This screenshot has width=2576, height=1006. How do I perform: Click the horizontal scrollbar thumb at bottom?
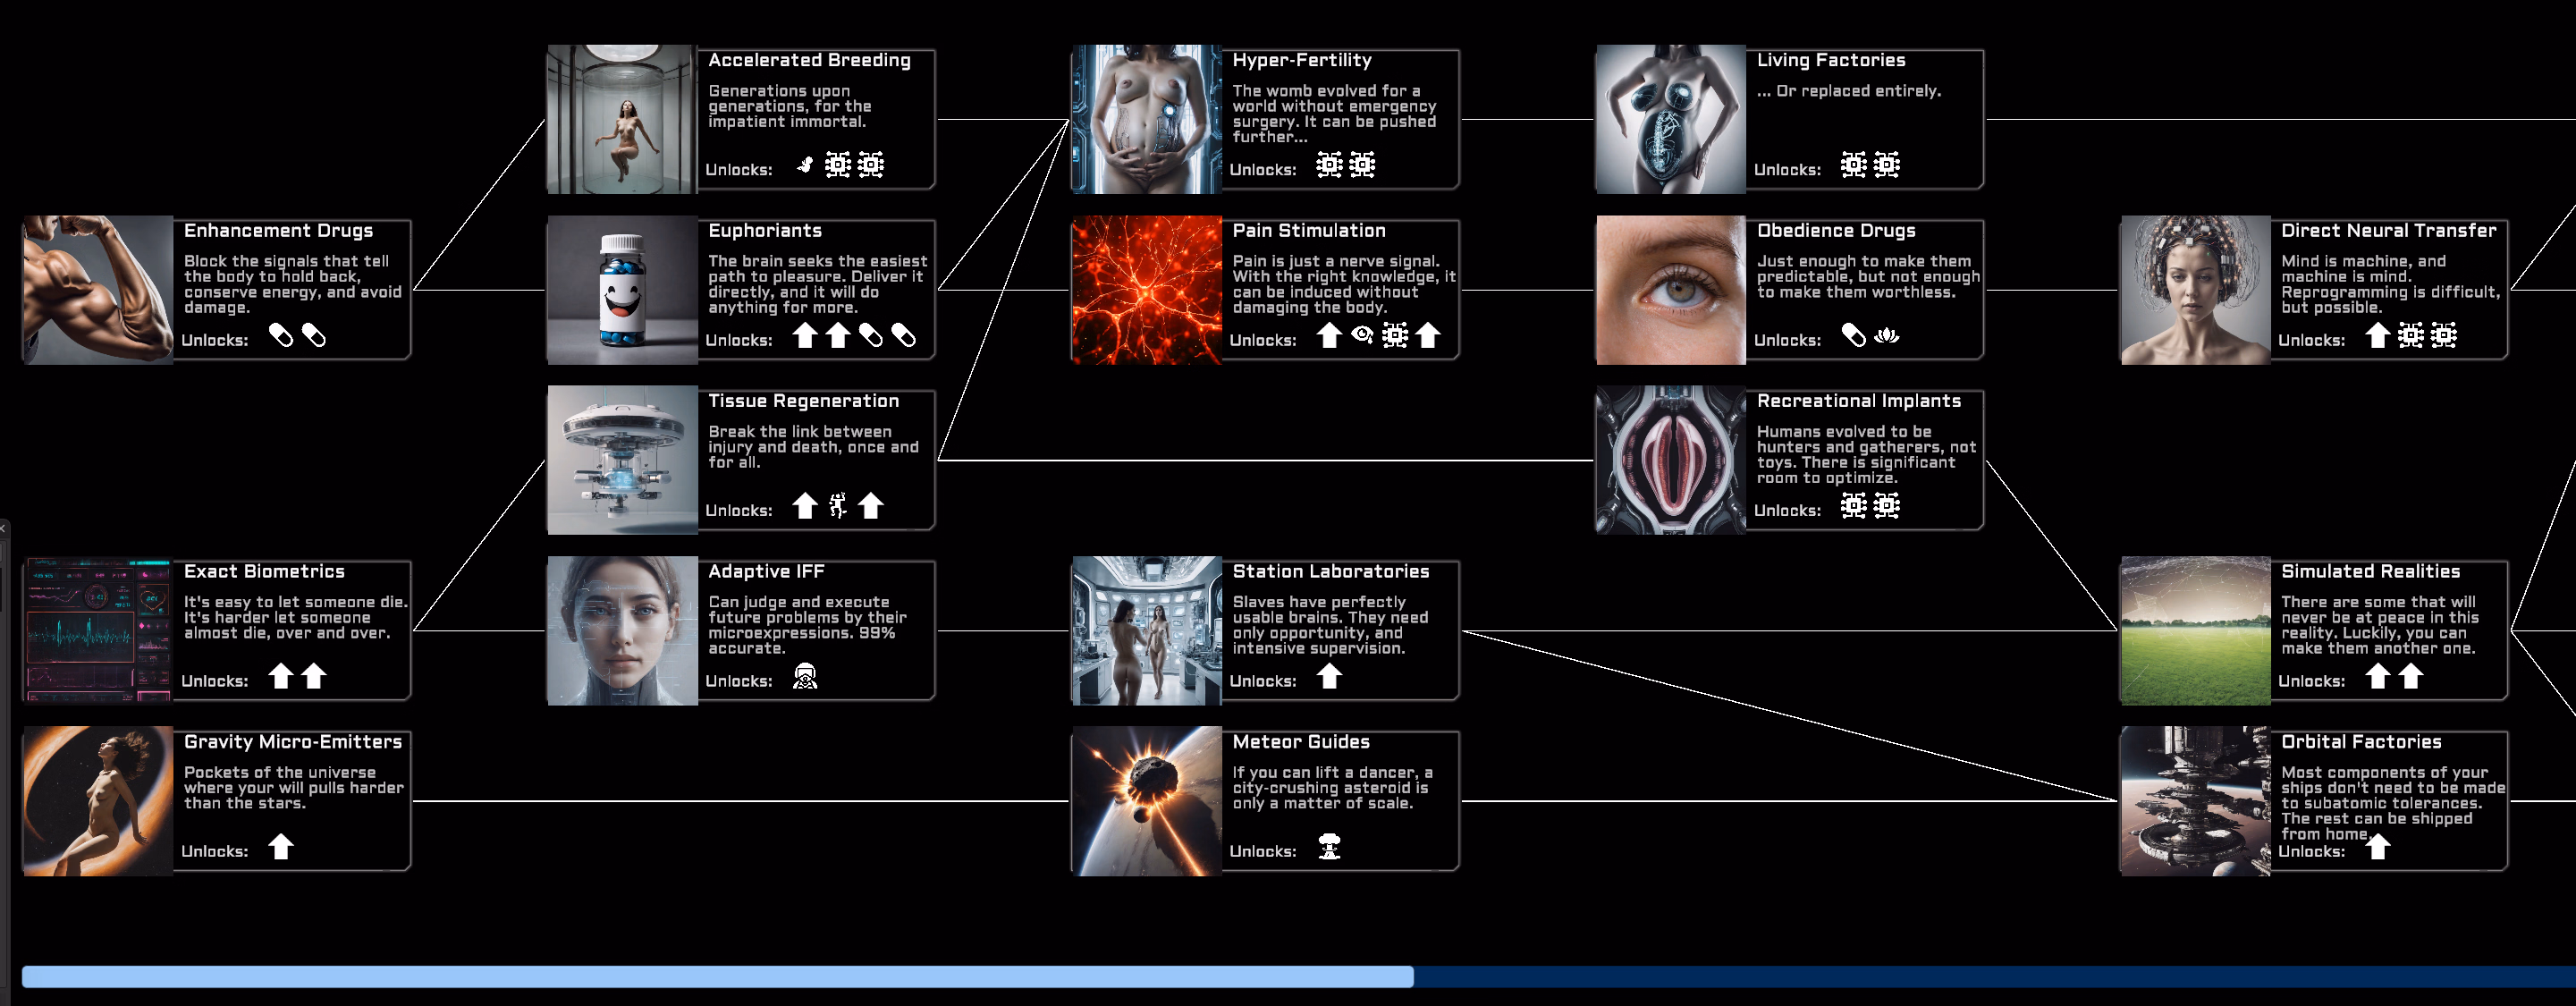(717, 977)
